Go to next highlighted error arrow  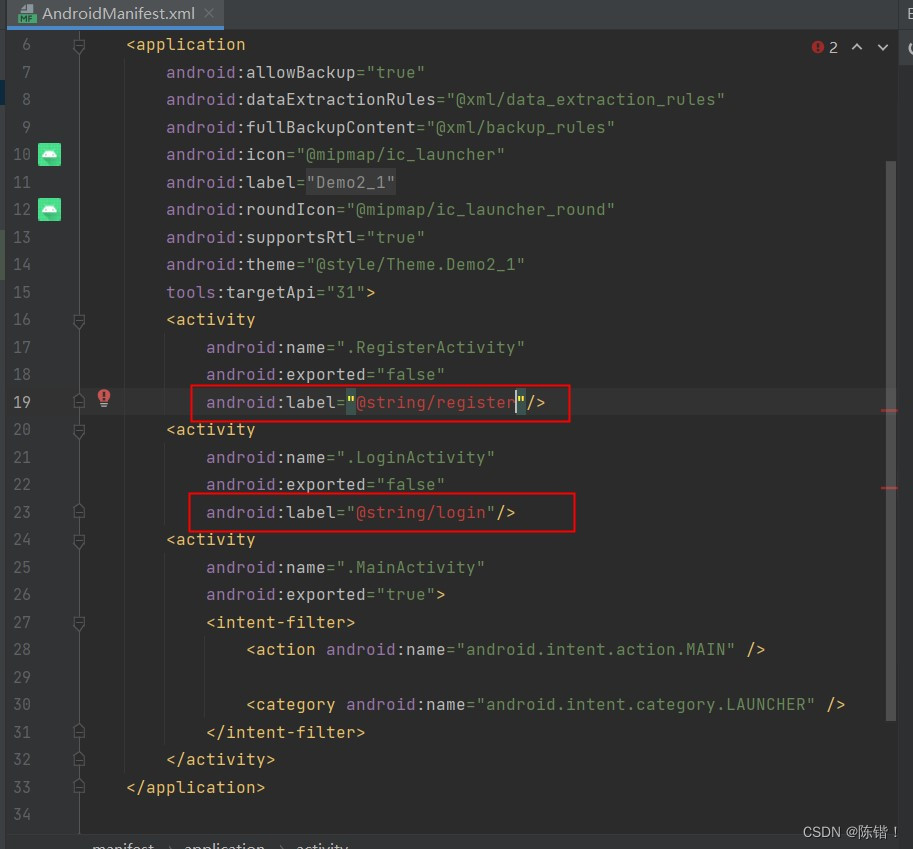click(883, 47)
